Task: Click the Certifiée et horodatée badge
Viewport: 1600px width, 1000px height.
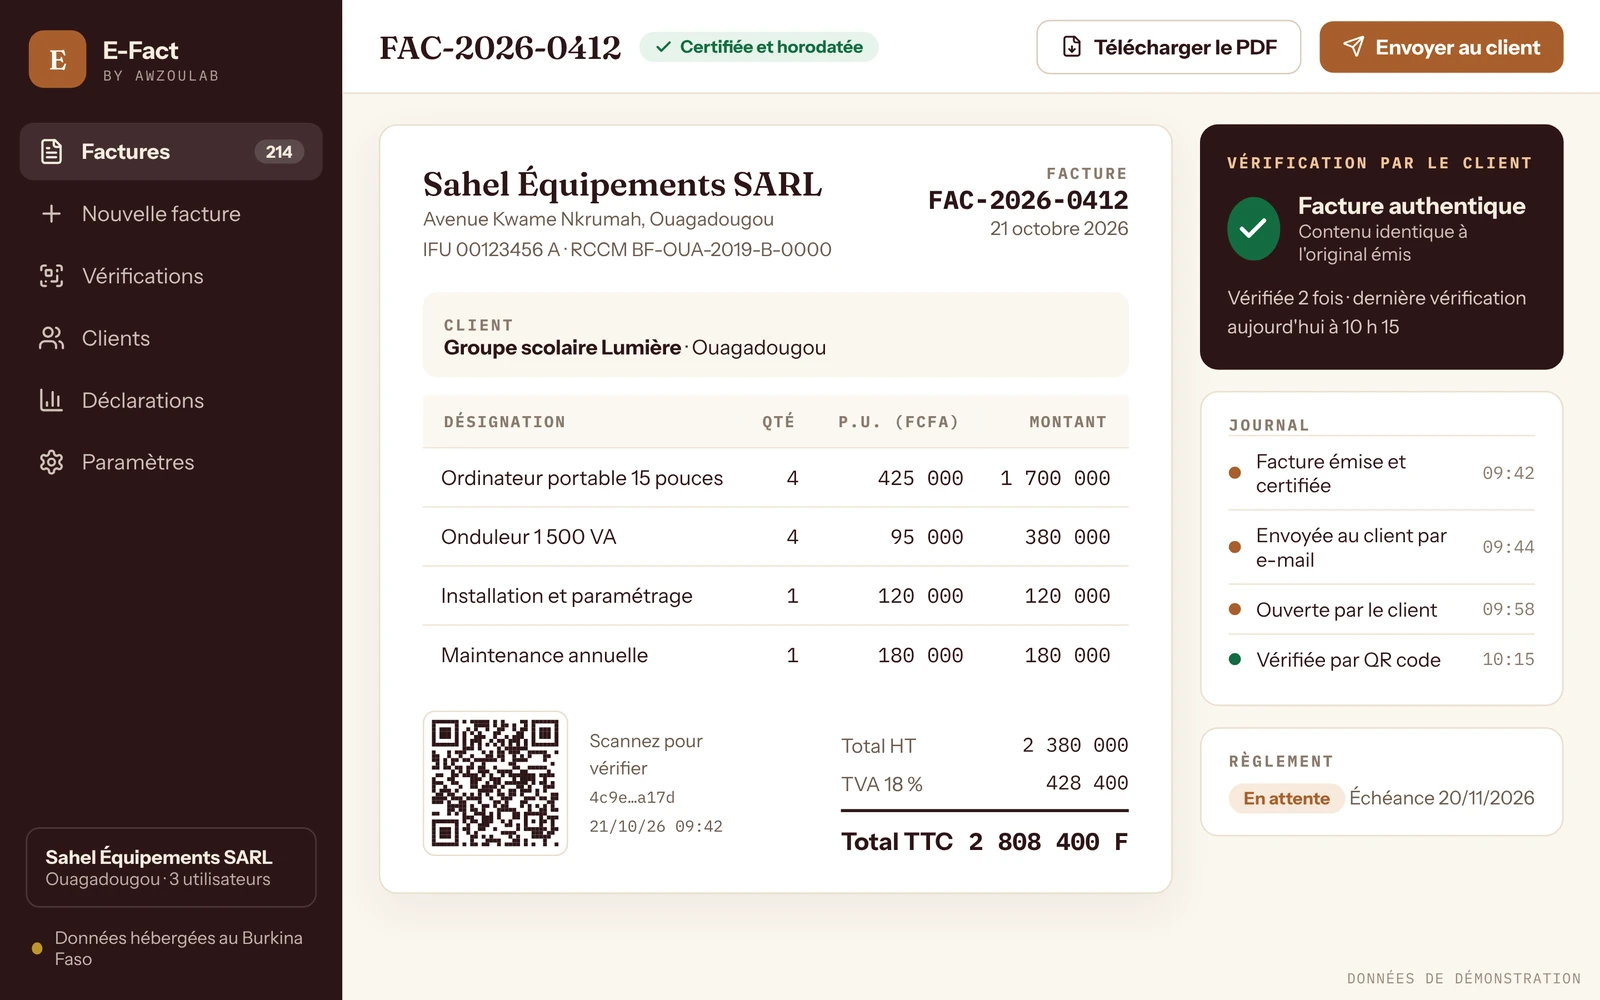Action: (759, 47)
